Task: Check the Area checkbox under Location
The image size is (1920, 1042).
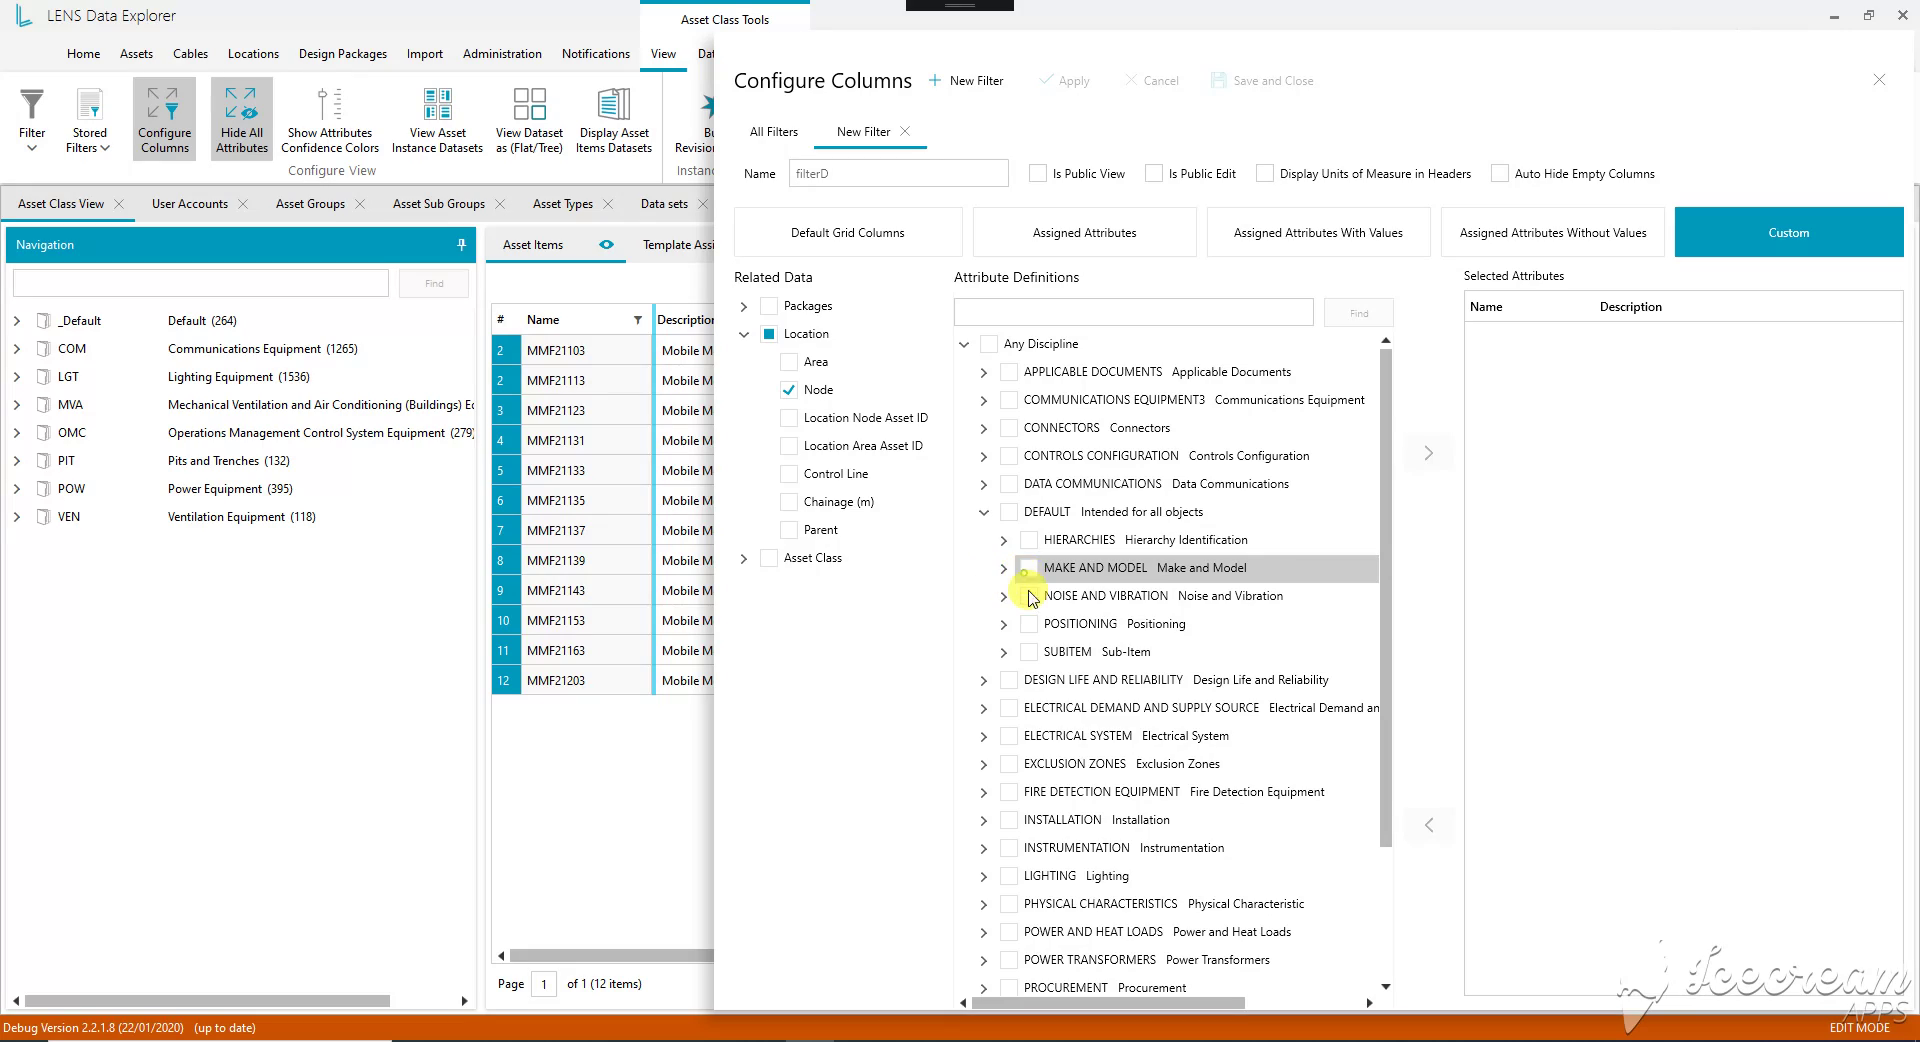Action: click(x=789, y=362)
